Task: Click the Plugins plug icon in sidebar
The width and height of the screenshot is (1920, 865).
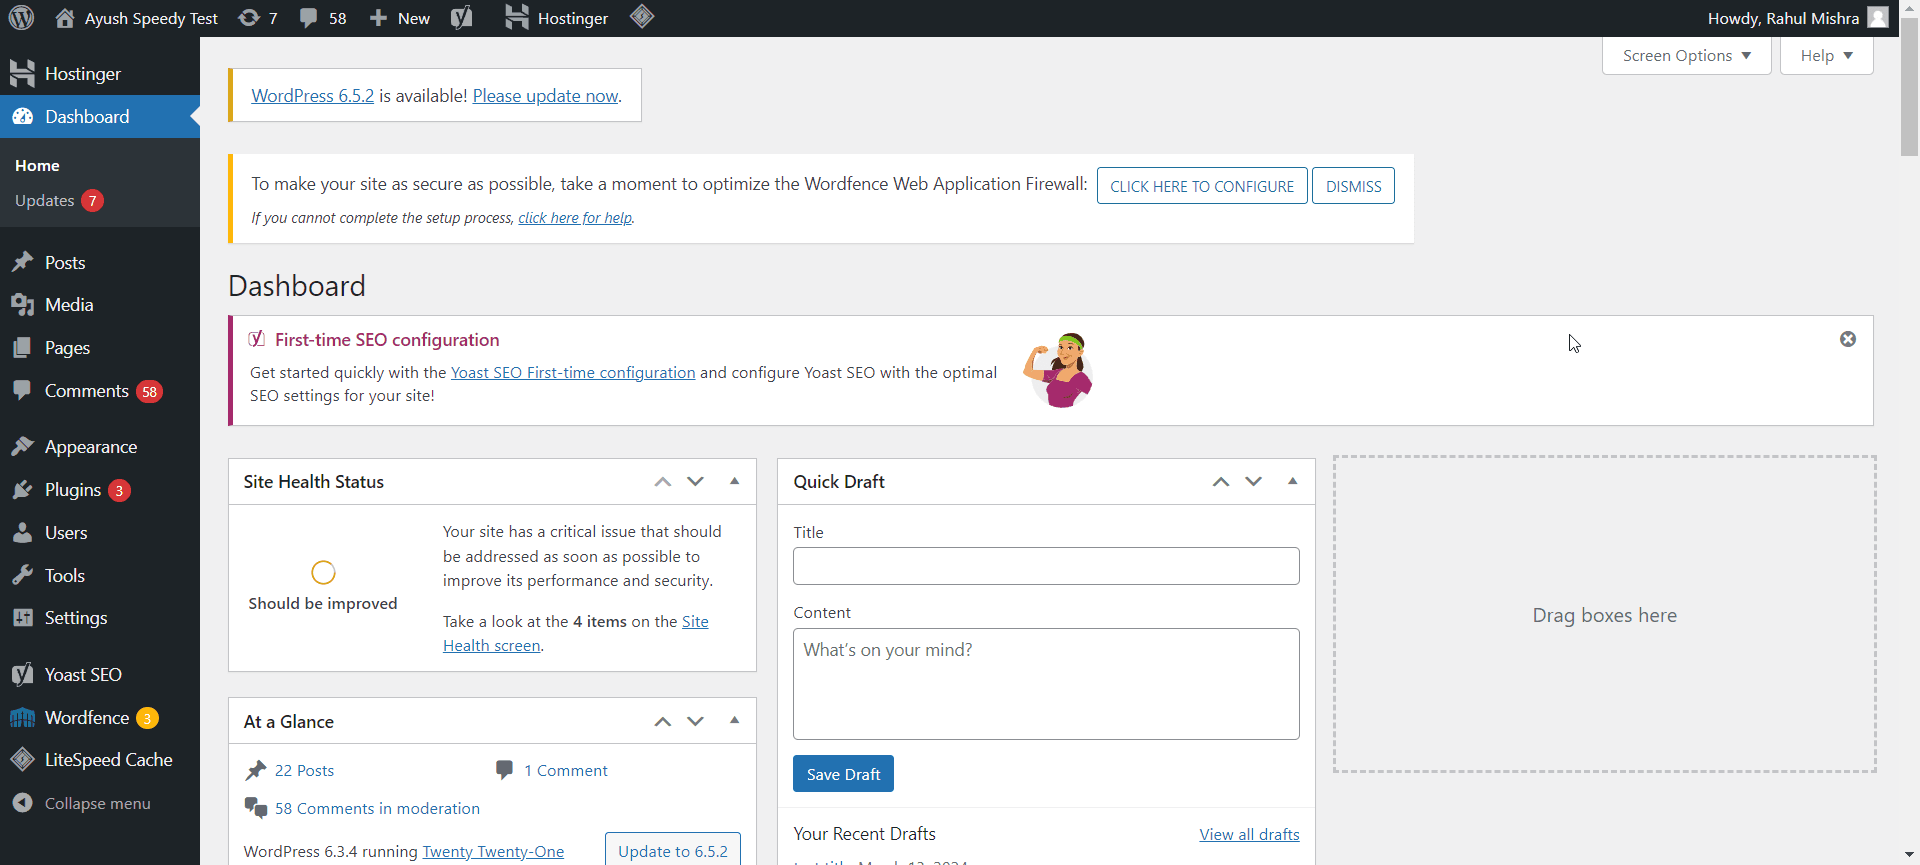Action: 22,490
